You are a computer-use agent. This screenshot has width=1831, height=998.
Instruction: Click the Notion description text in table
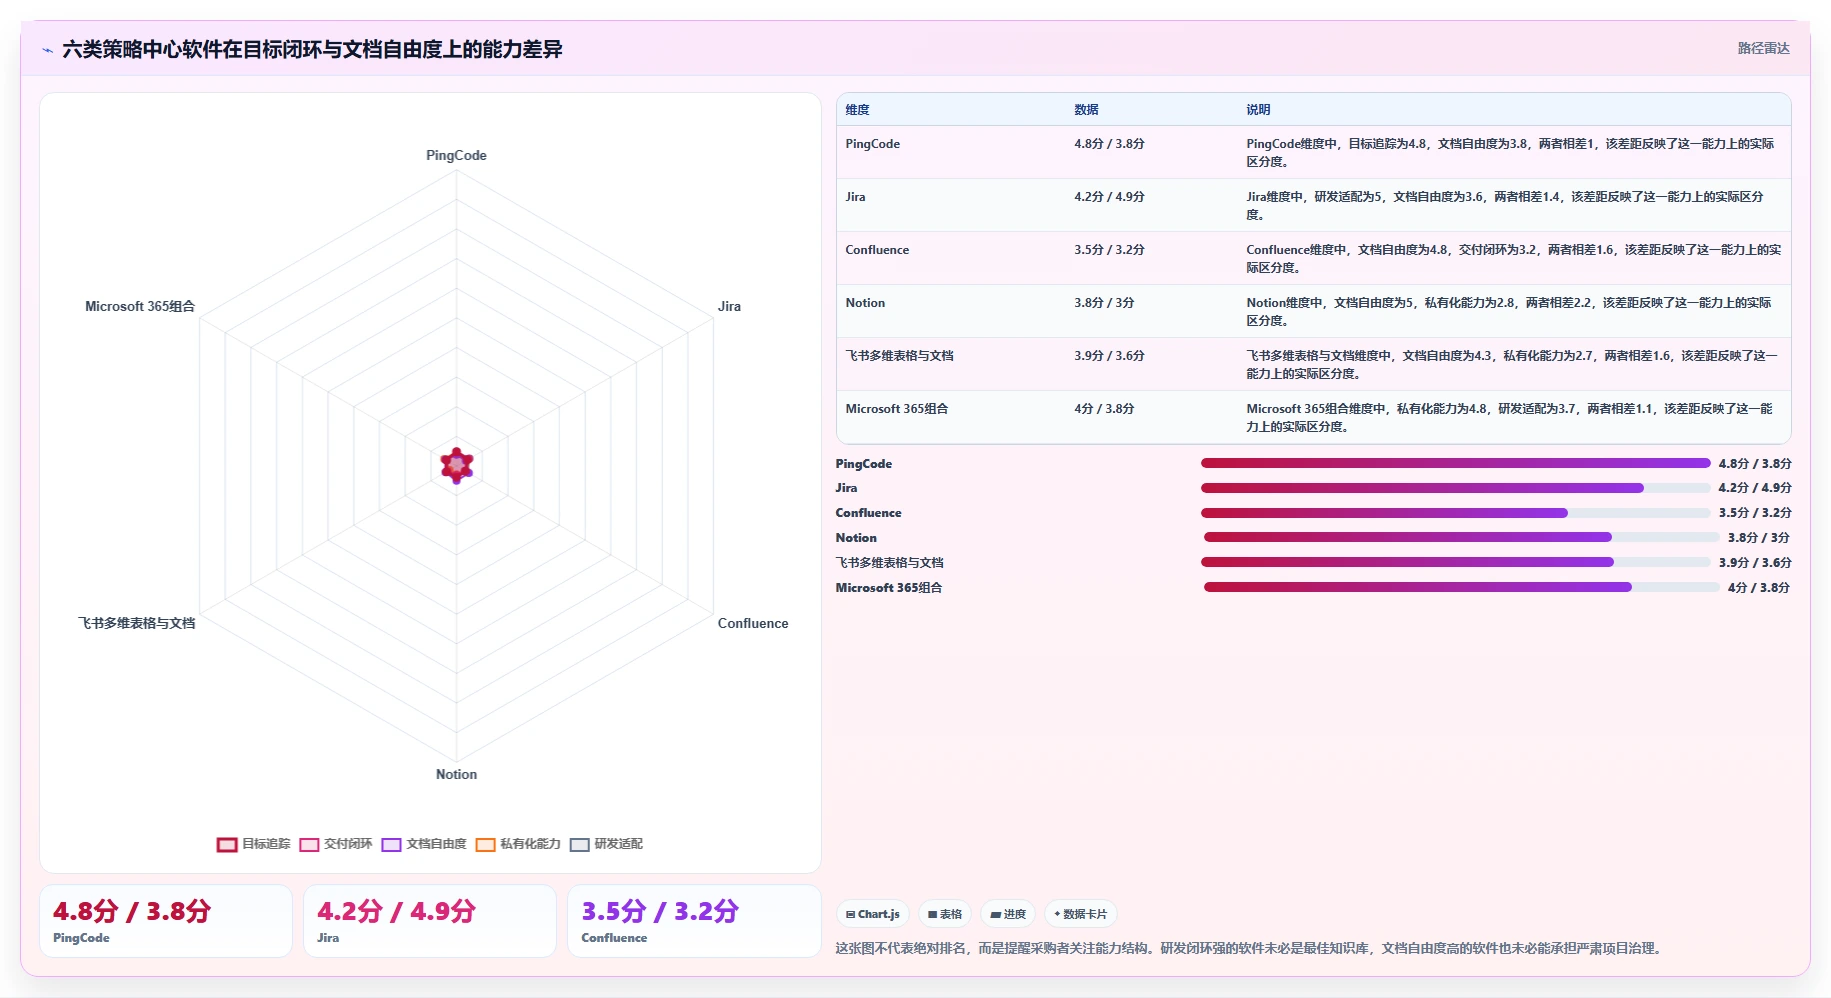pos(1508,311)
